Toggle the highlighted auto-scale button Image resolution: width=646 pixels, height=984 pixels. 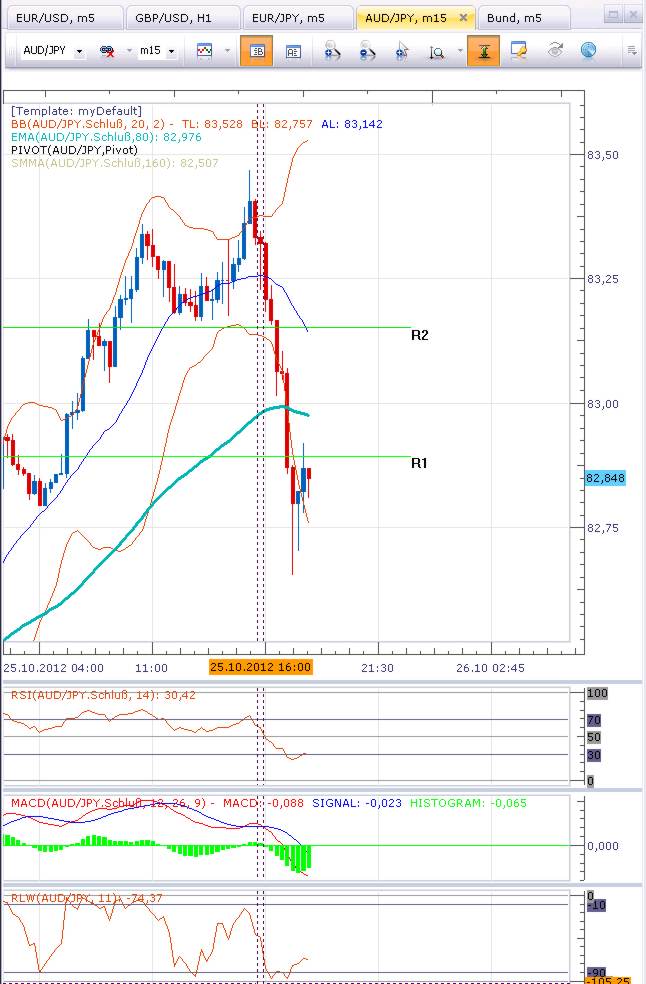click(x=483, y=51)
